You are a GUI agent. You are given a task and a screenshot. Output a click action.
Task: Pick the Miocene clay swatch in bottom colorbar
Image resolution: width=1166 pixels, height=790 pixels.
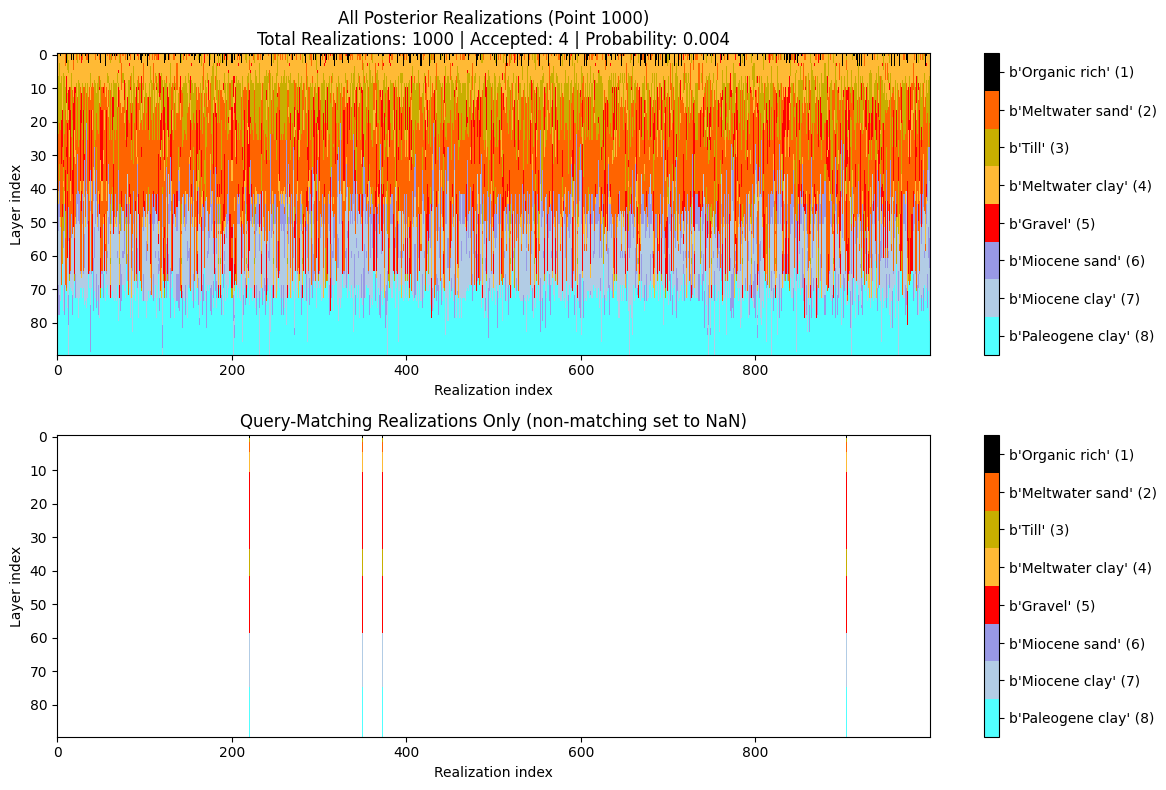[x=991, y=681]
